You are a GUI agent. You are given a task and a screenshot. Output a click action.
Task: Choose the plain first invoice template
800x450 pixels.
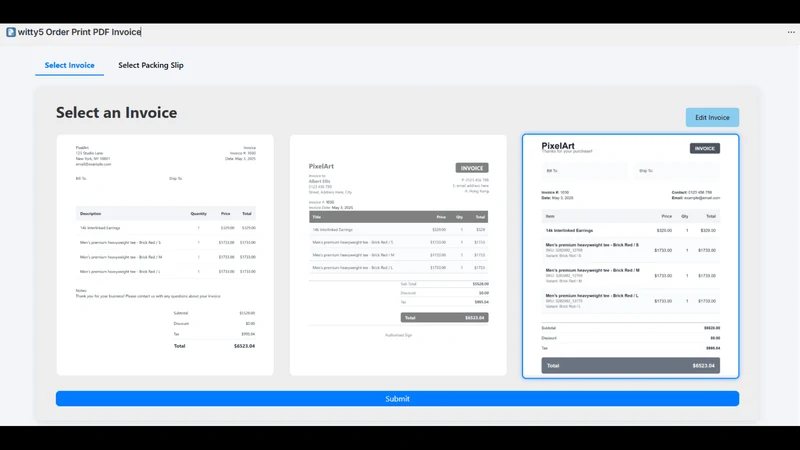click(165, 255)
